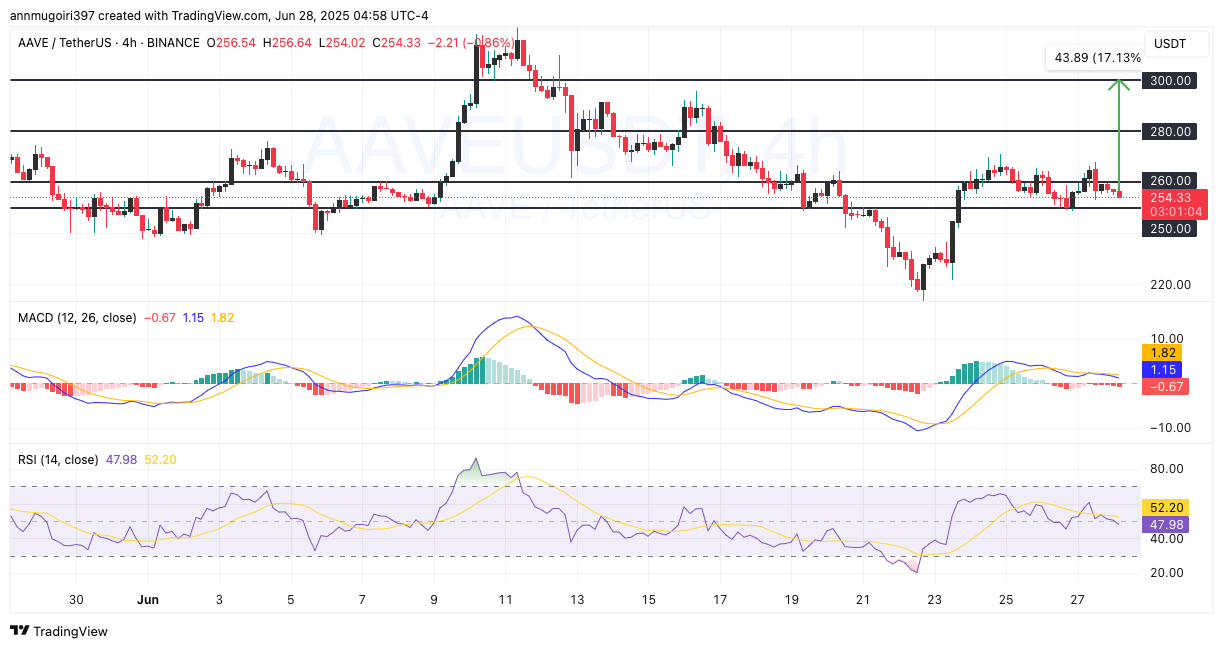Click the 20.00 RSI axis value
Screen dimensions: 1223x648
click(x=1169, y=572)
